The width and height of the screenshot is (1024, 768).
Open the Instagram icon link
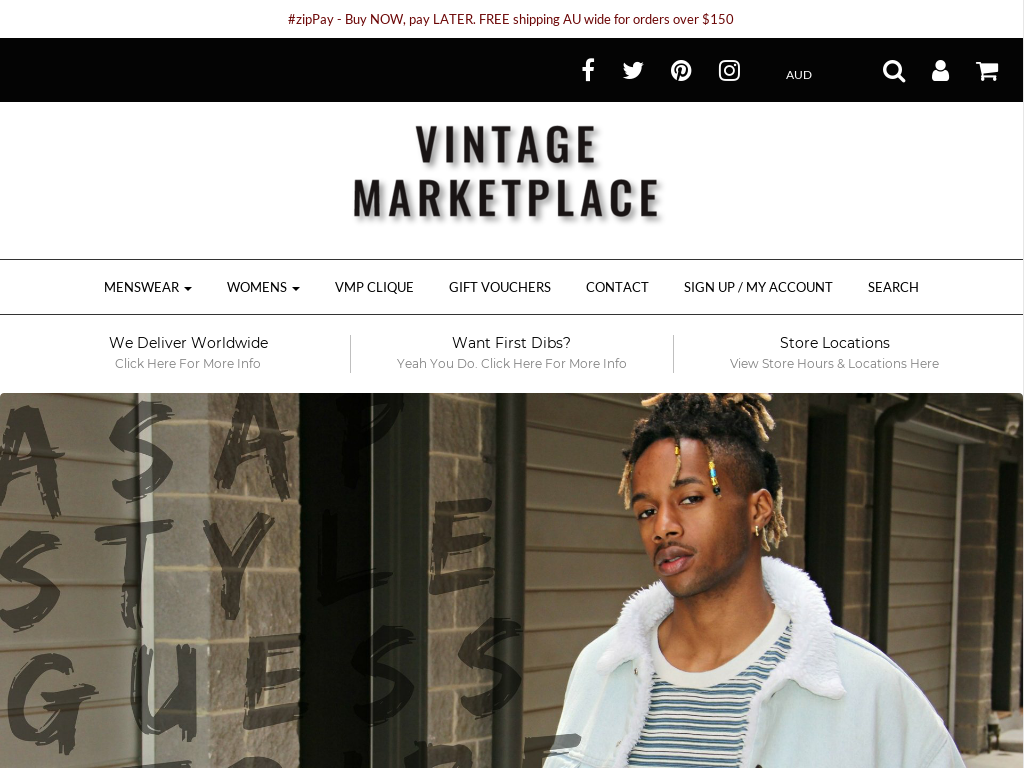pos(729,71)
